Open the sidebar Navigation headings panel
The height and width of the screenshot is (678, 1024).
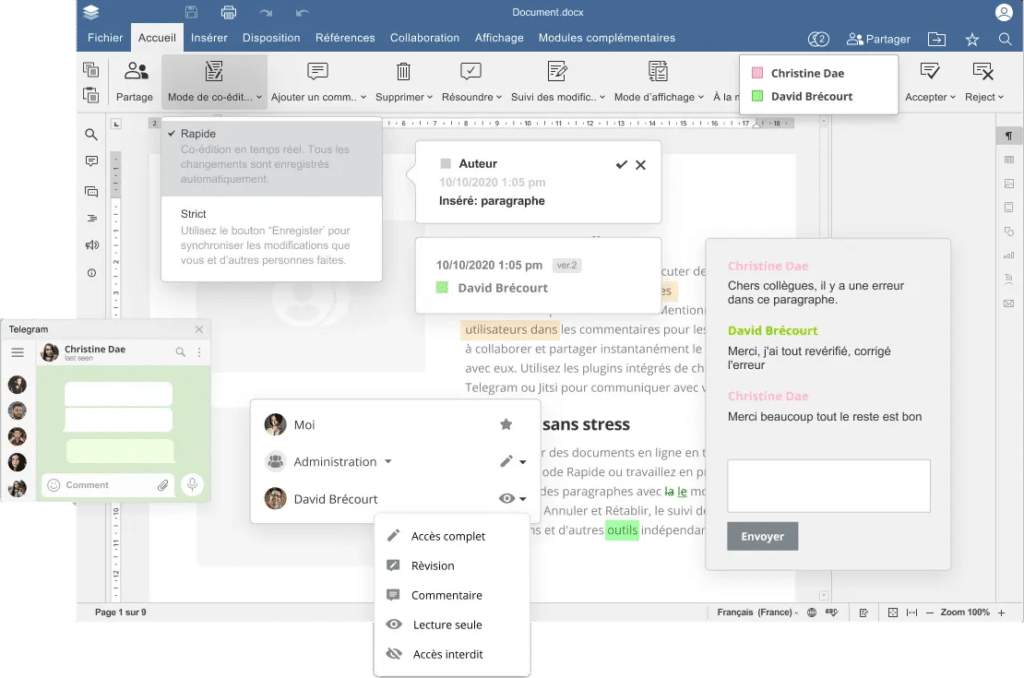[91, 218]
